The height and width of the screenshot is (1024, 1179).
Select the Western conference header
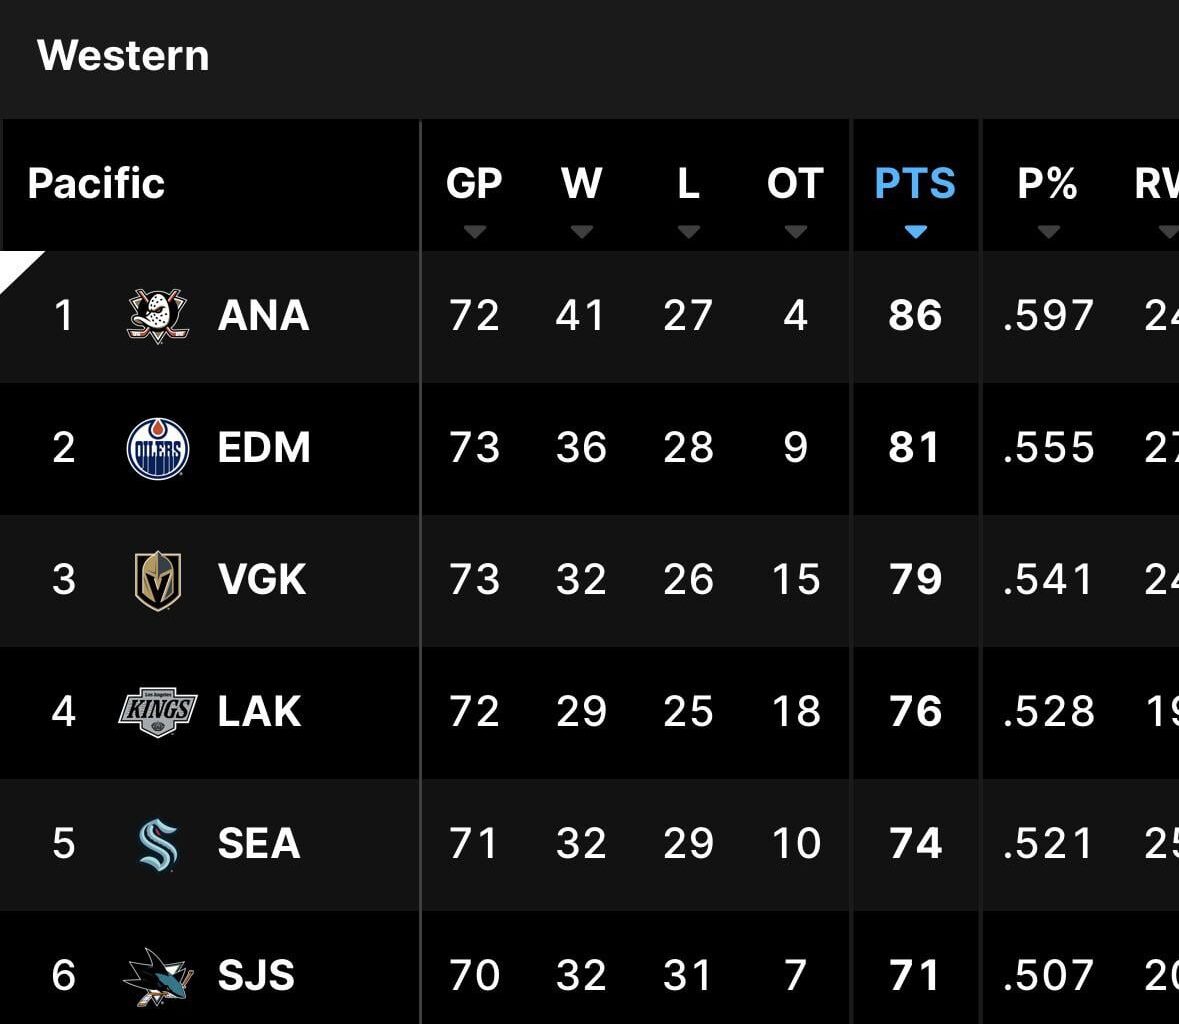point(122,56)
